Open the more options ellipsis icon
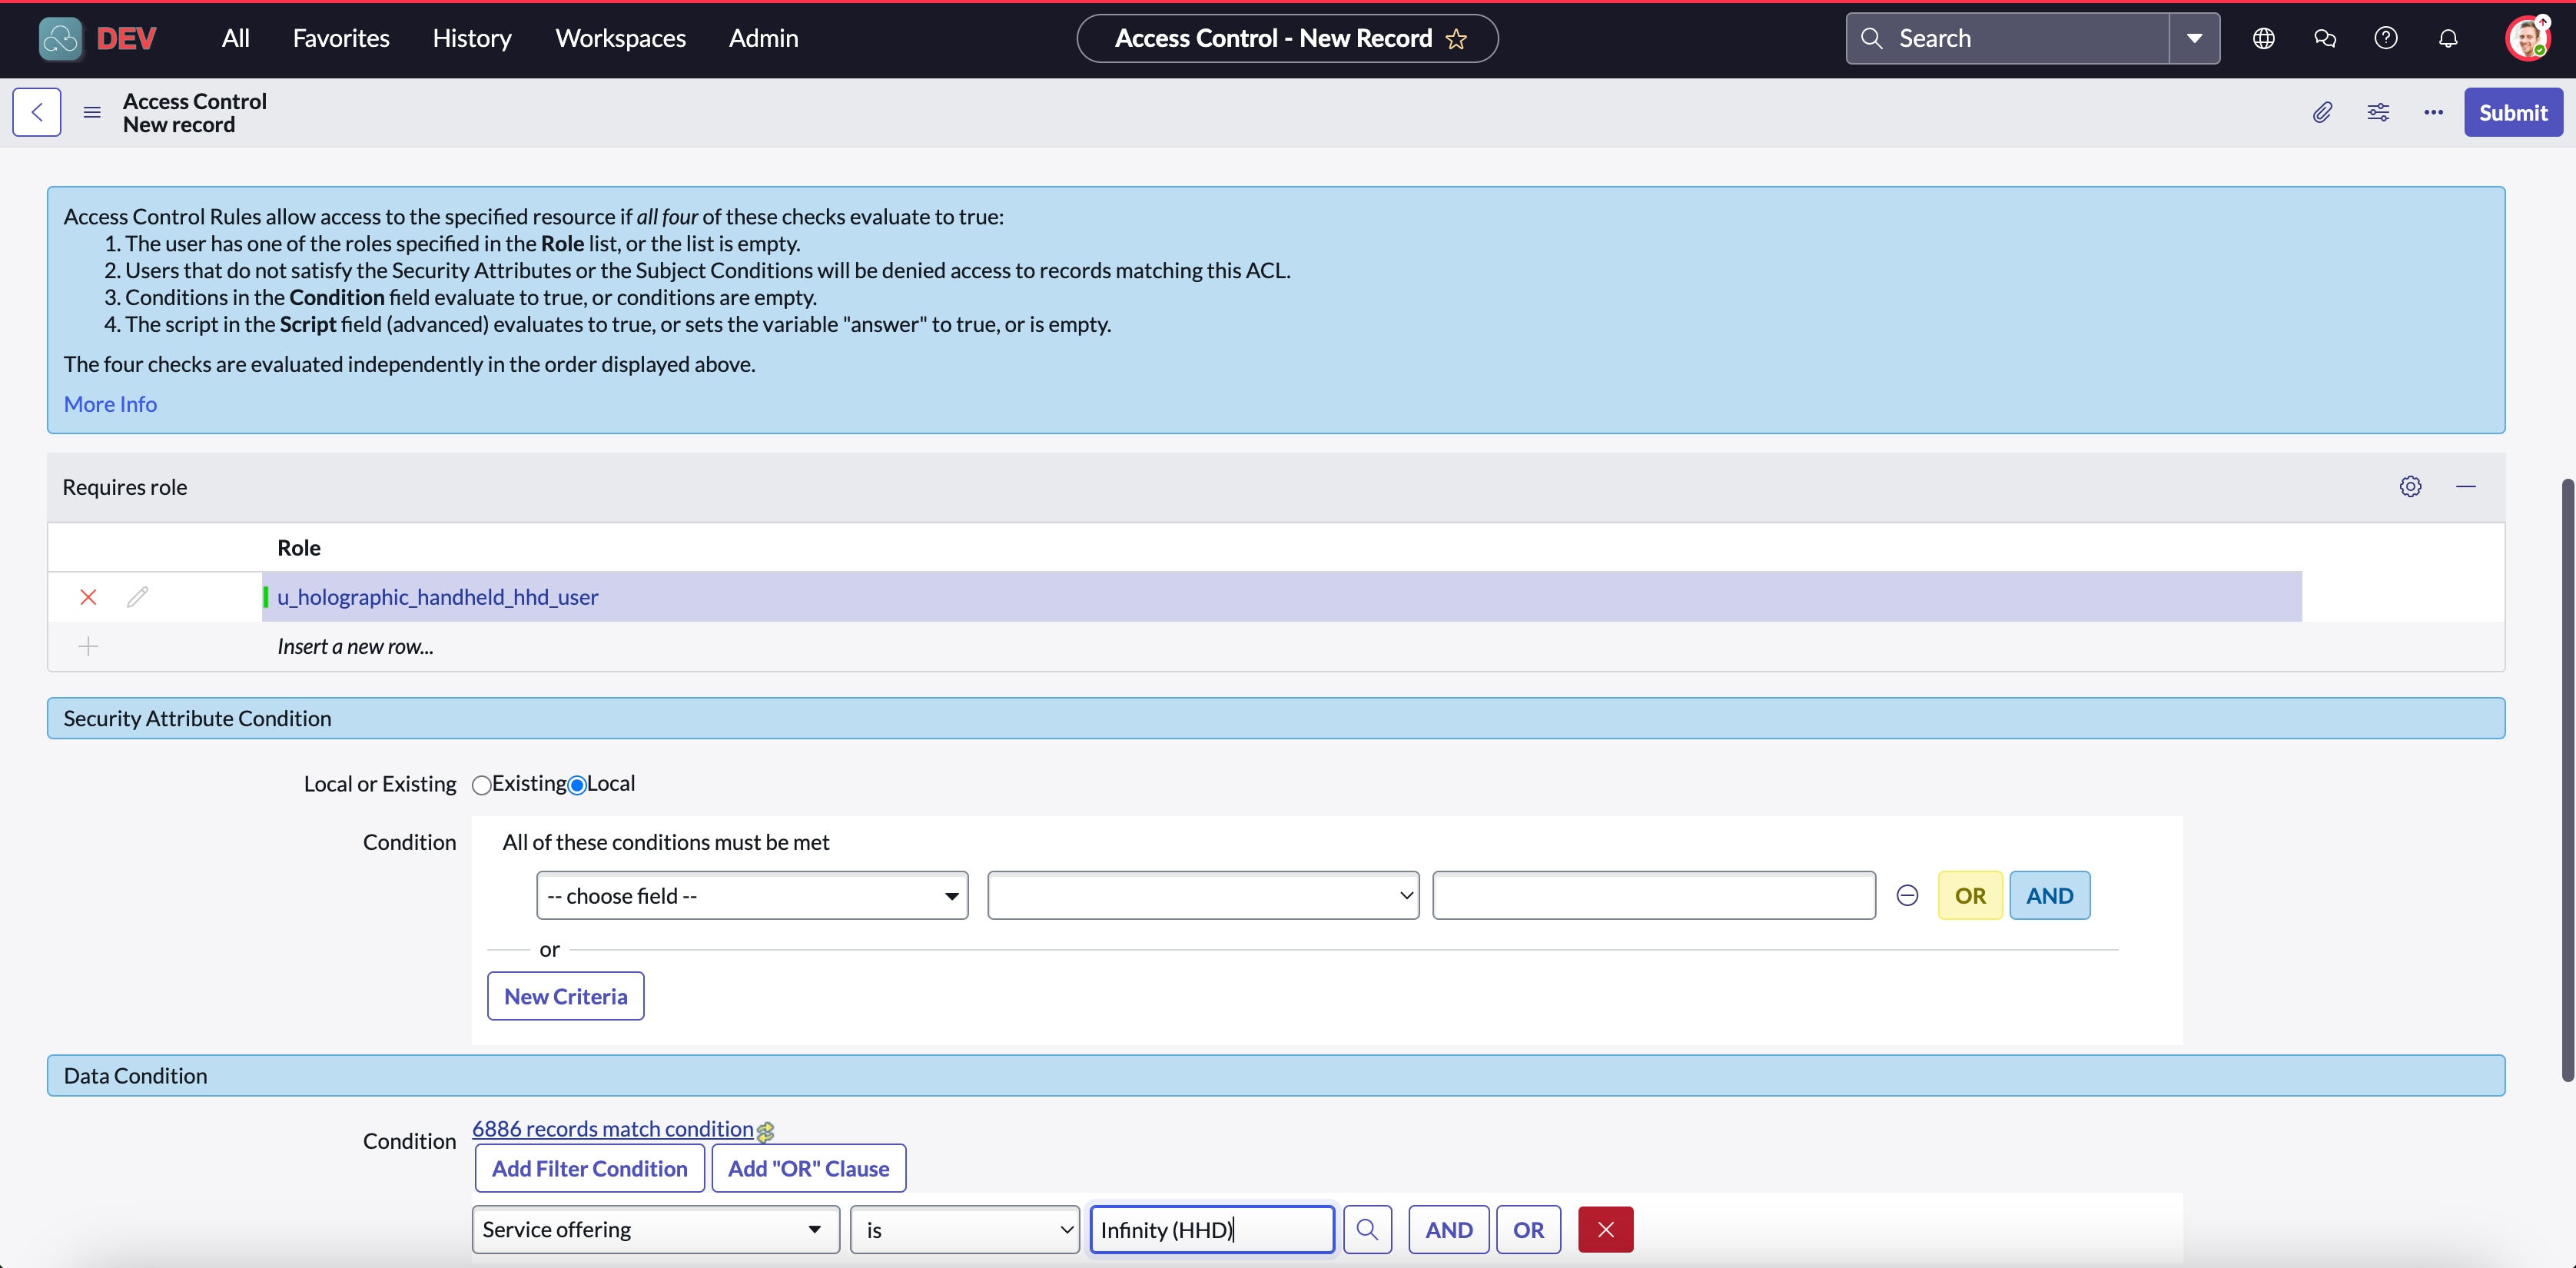Screen dimensions: 2576x1268 (x=2434, y=112)
